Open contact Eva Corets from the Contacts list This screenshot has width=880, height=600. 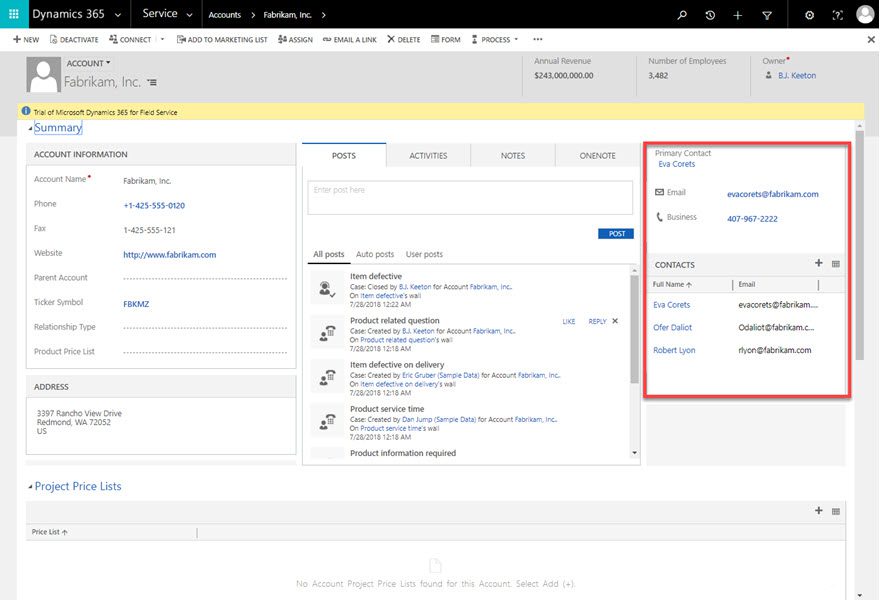pyautogui.click(x=671, y=304)
